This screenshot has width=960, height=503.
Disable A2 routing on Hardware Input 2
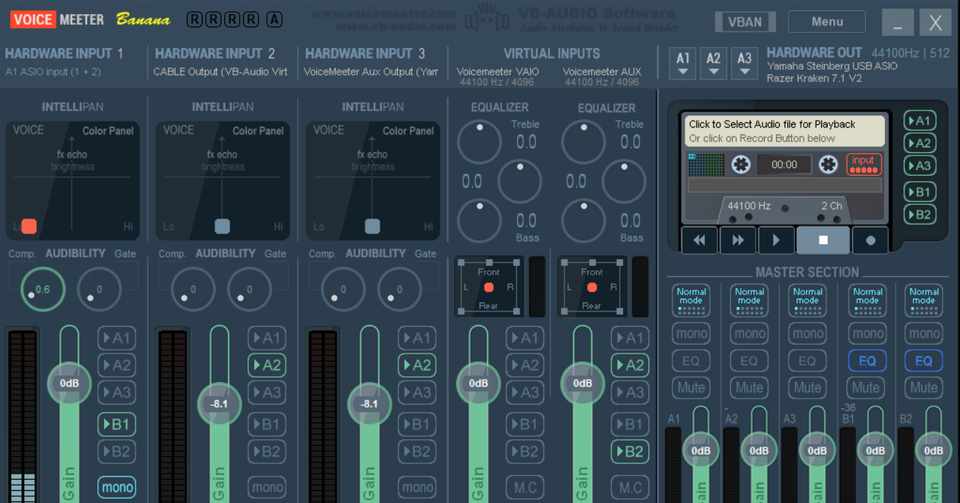click(x=267, y=365)
